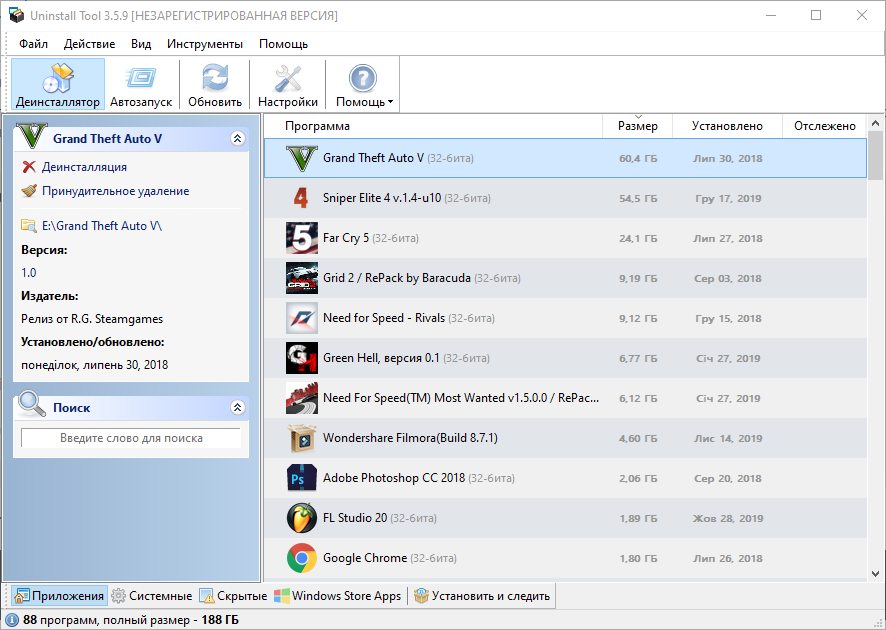This screenshot has width=886, height=630.
Task: Click the Sniper Elite 4 icon
Action: (x=302, y=198)
